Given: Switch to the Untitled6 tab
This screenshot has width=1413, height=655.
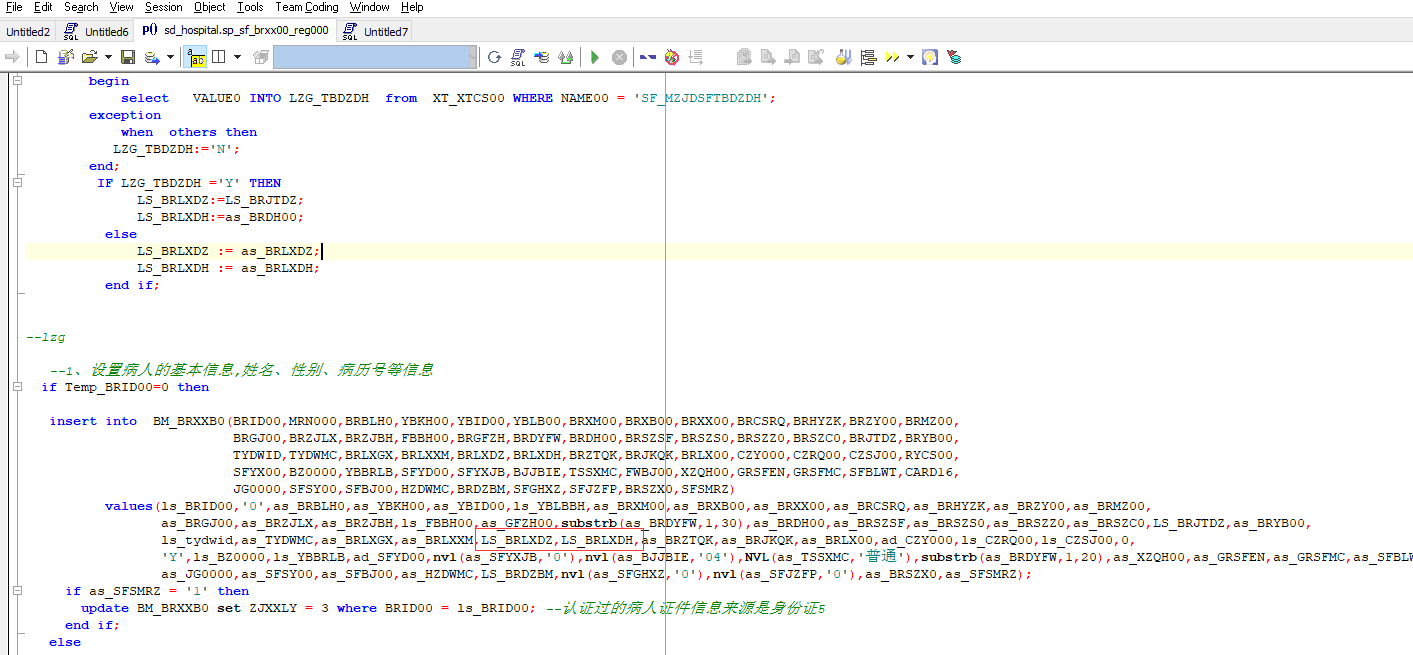Looking at the screenshot, I should 96,32.
